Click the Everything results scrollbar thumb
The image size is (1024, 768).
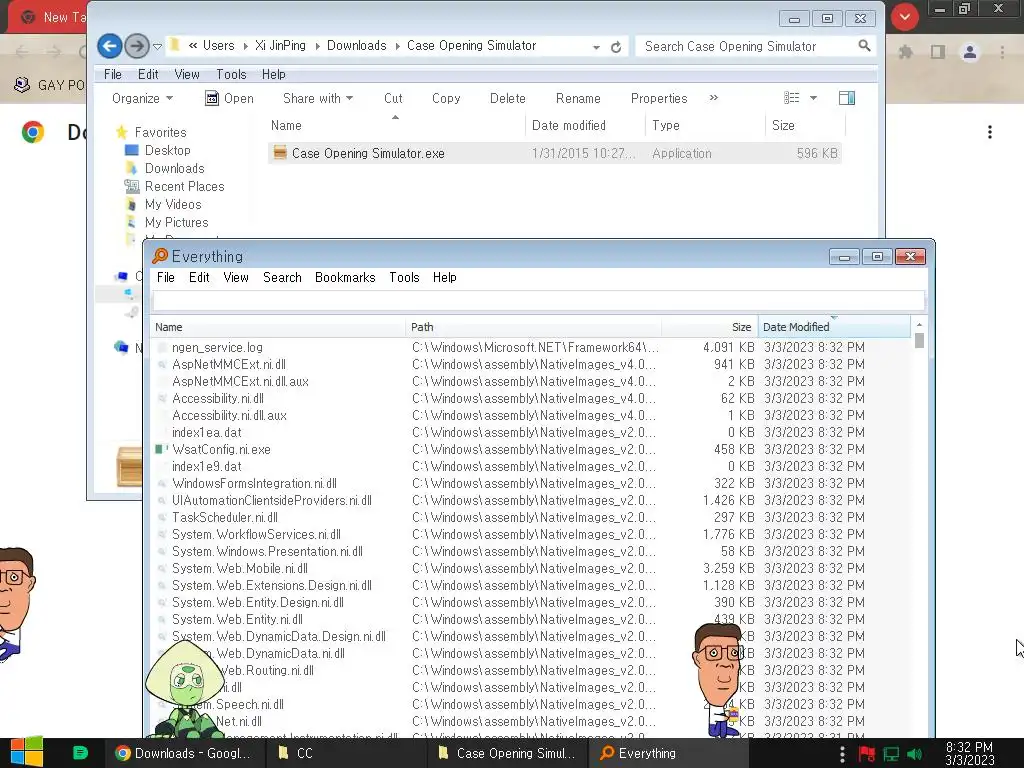click(x=919, y=341)
